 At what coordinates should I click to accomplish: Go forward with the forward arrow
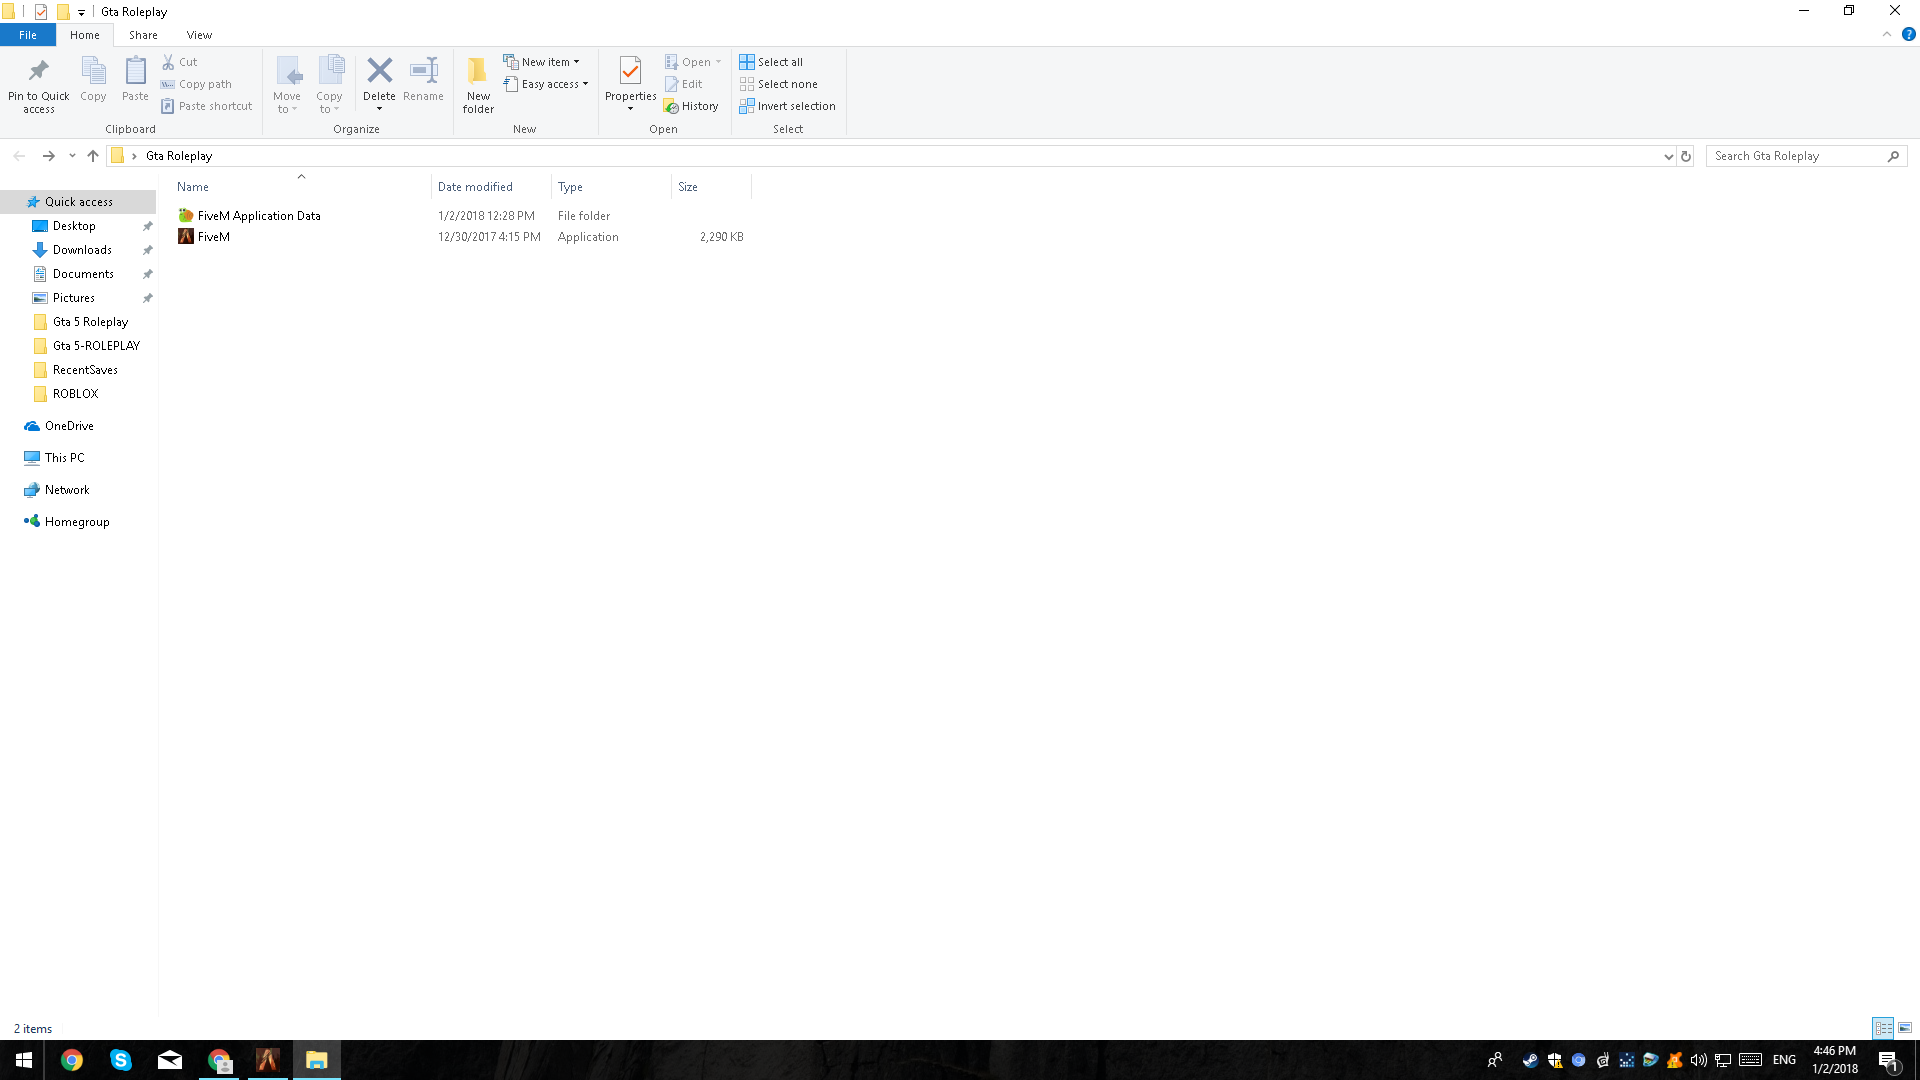coord(48,156)
